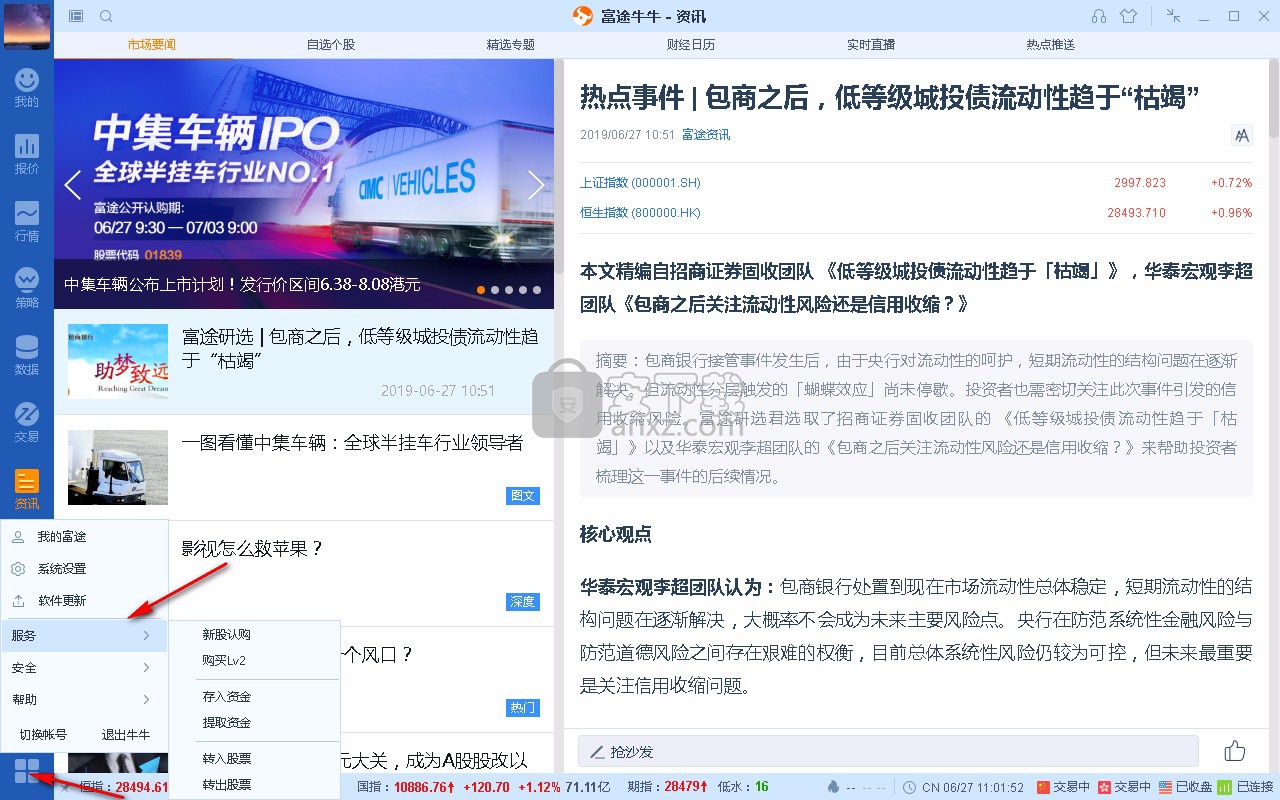Choose 存入资金 in the submenu
Screen dimensions: 1280x800
point(226,697)
